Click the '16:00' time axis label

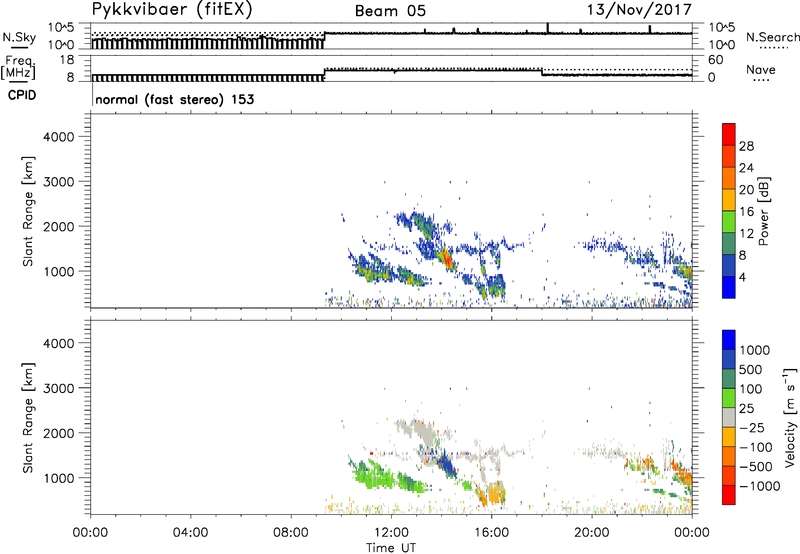(x=491, y=532)
